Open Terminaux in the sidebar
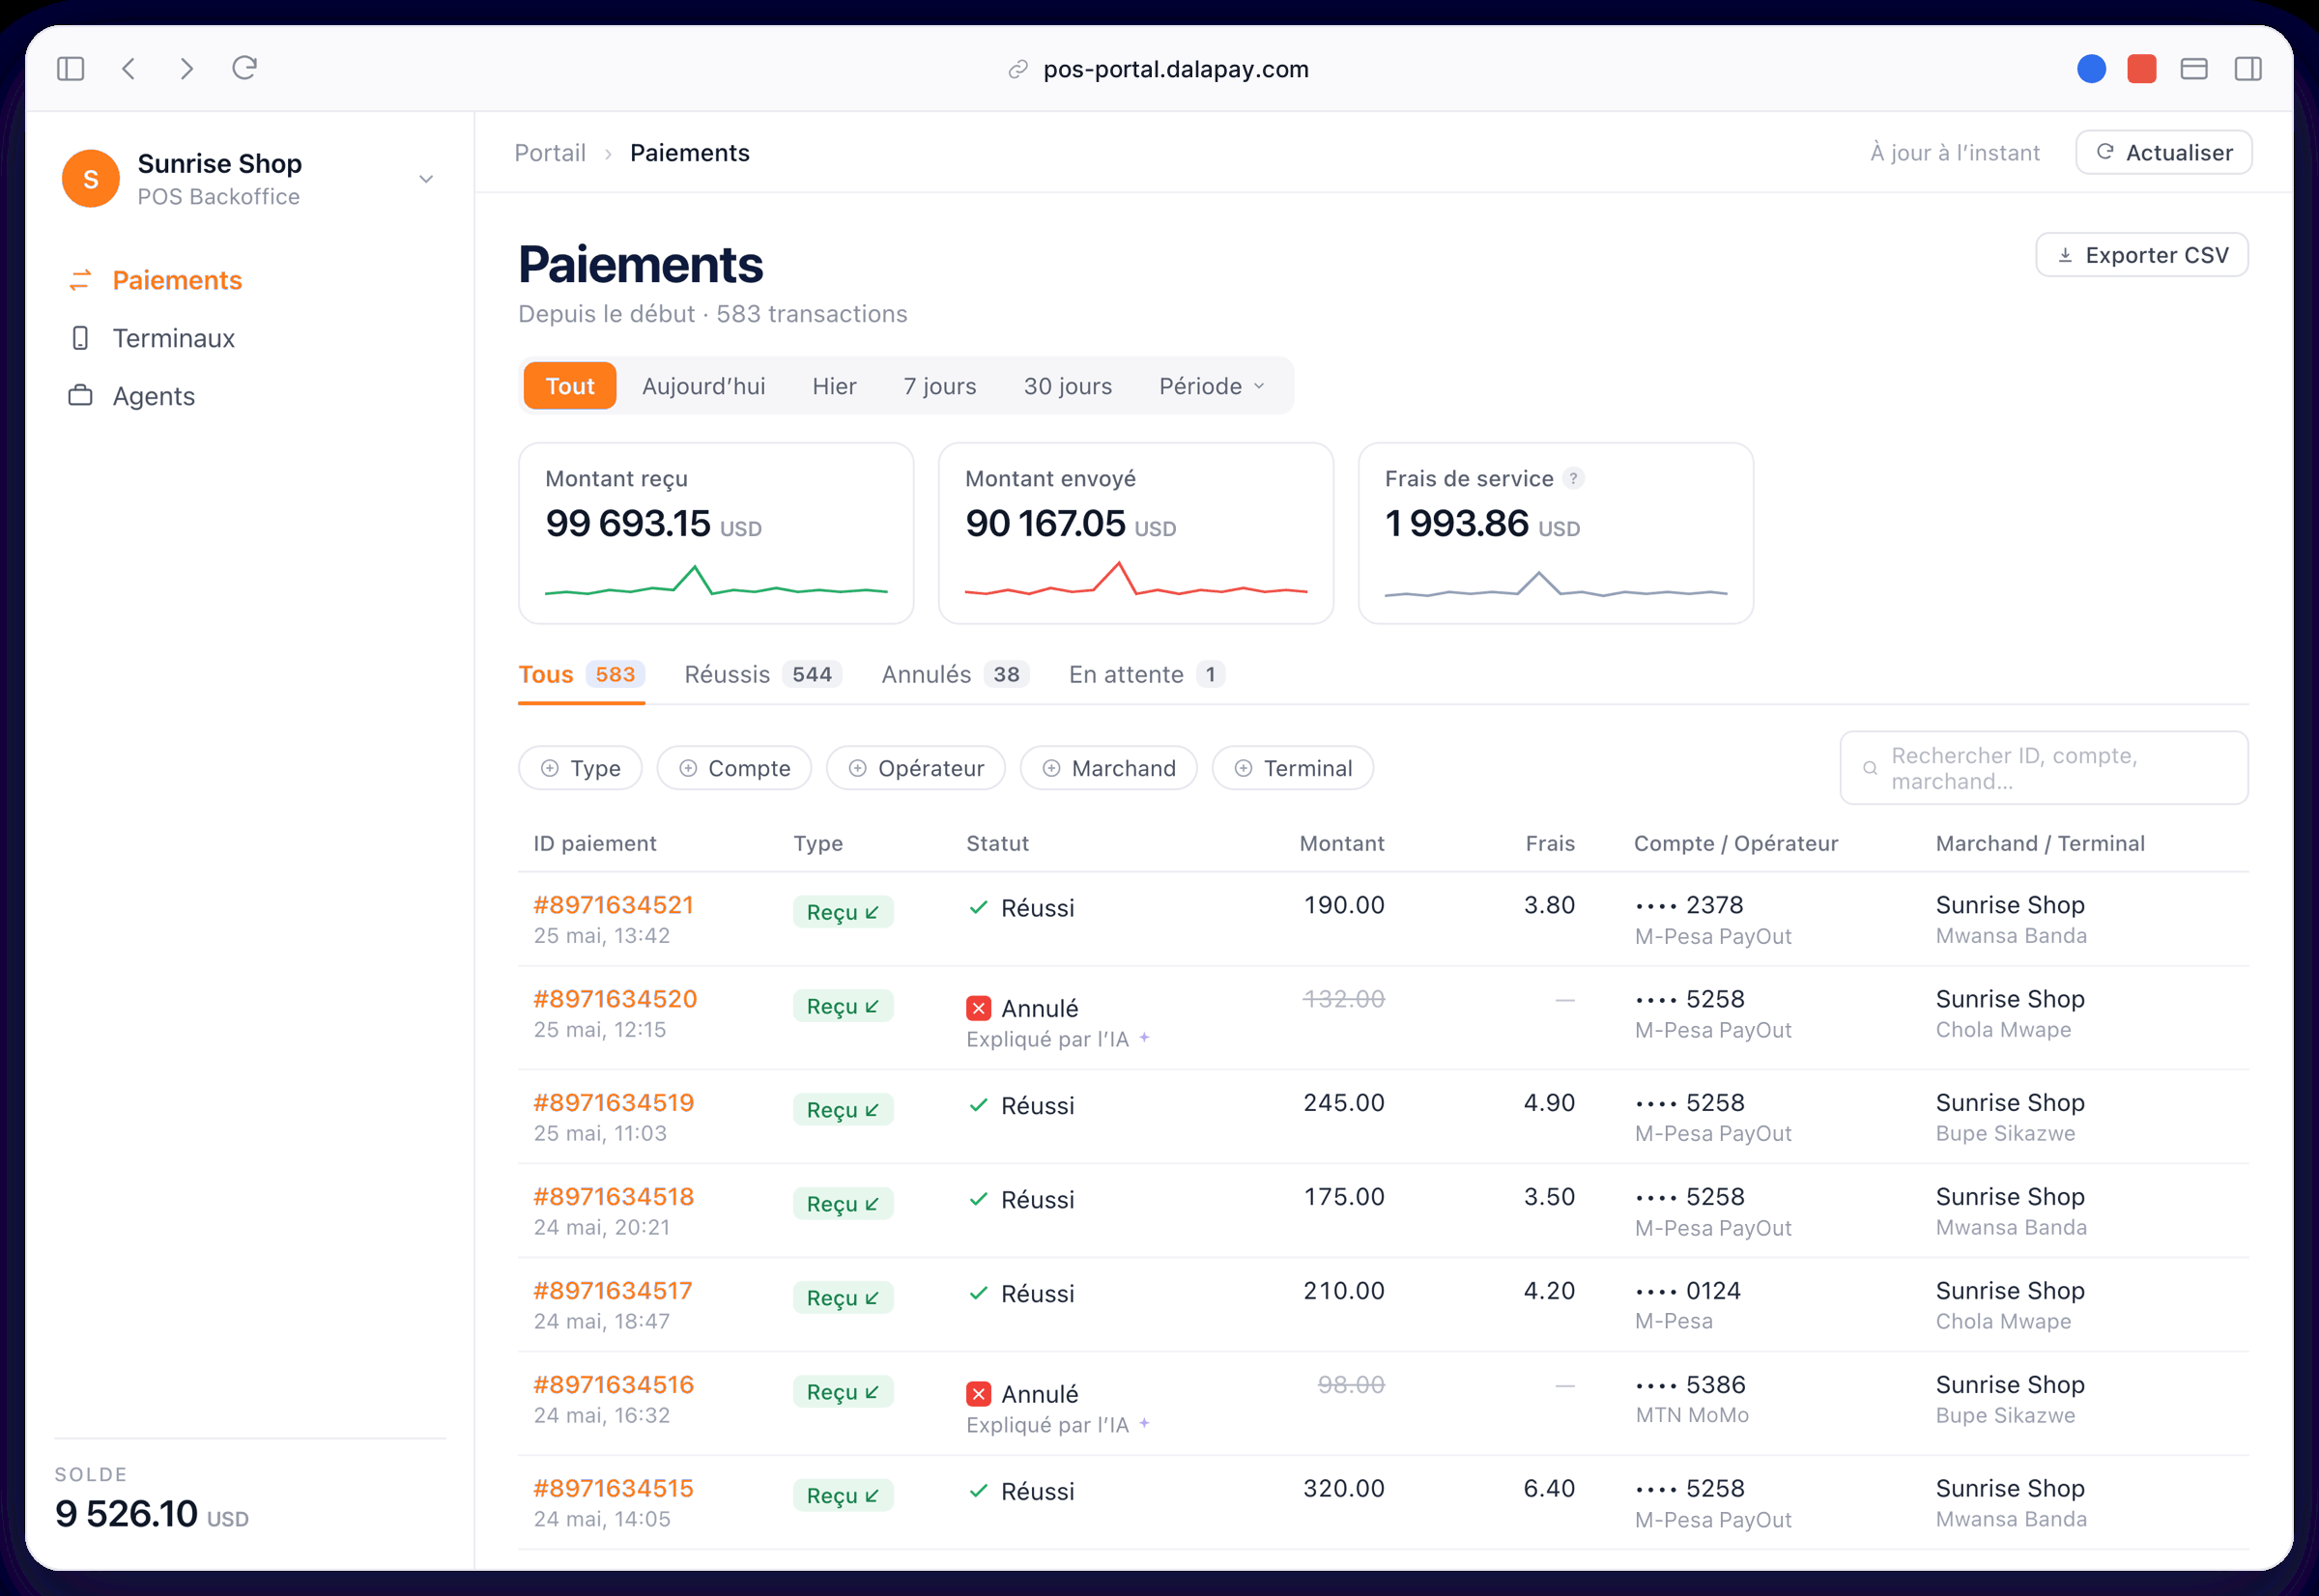This screenshot has height=1596, width=2319. point(173,338)
